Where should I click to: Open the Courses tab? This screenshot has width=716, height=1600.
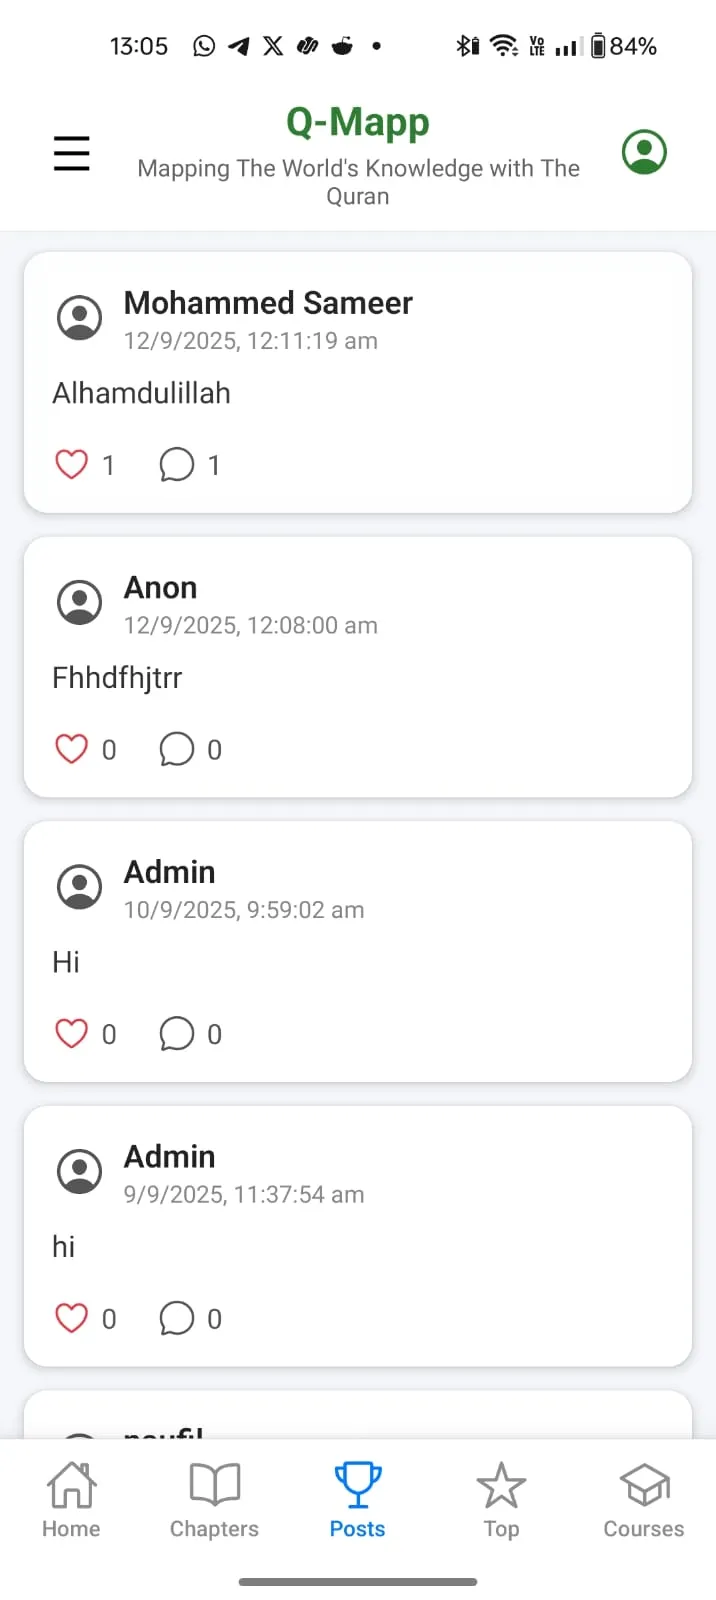(644, 1499)
